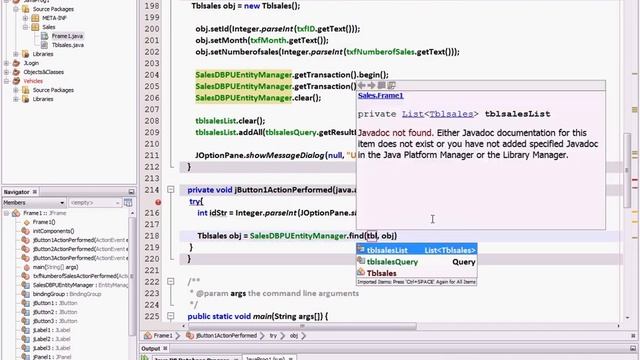Click try in the editor breadcrumb

coord(273,336)
